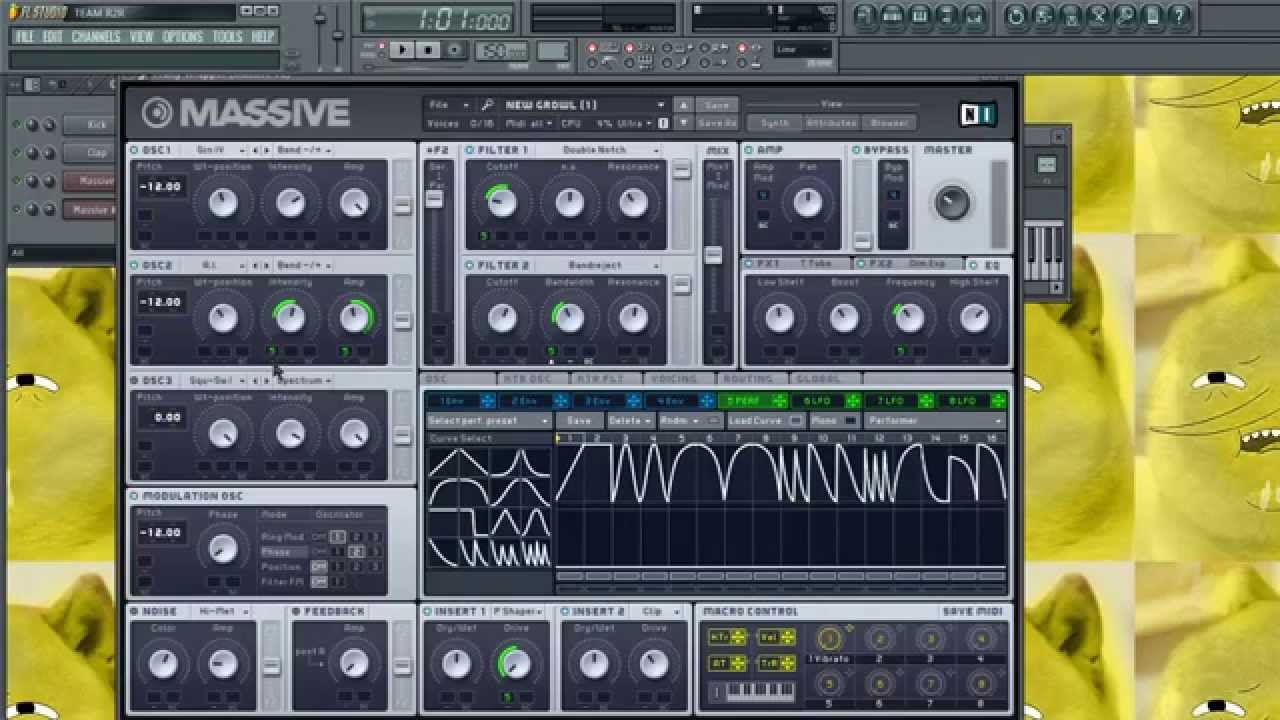Click the 7 LFO green crosshair handle
Image resolution: width=1280 pixels, height=720 pixels.
(x=926, y=401)
